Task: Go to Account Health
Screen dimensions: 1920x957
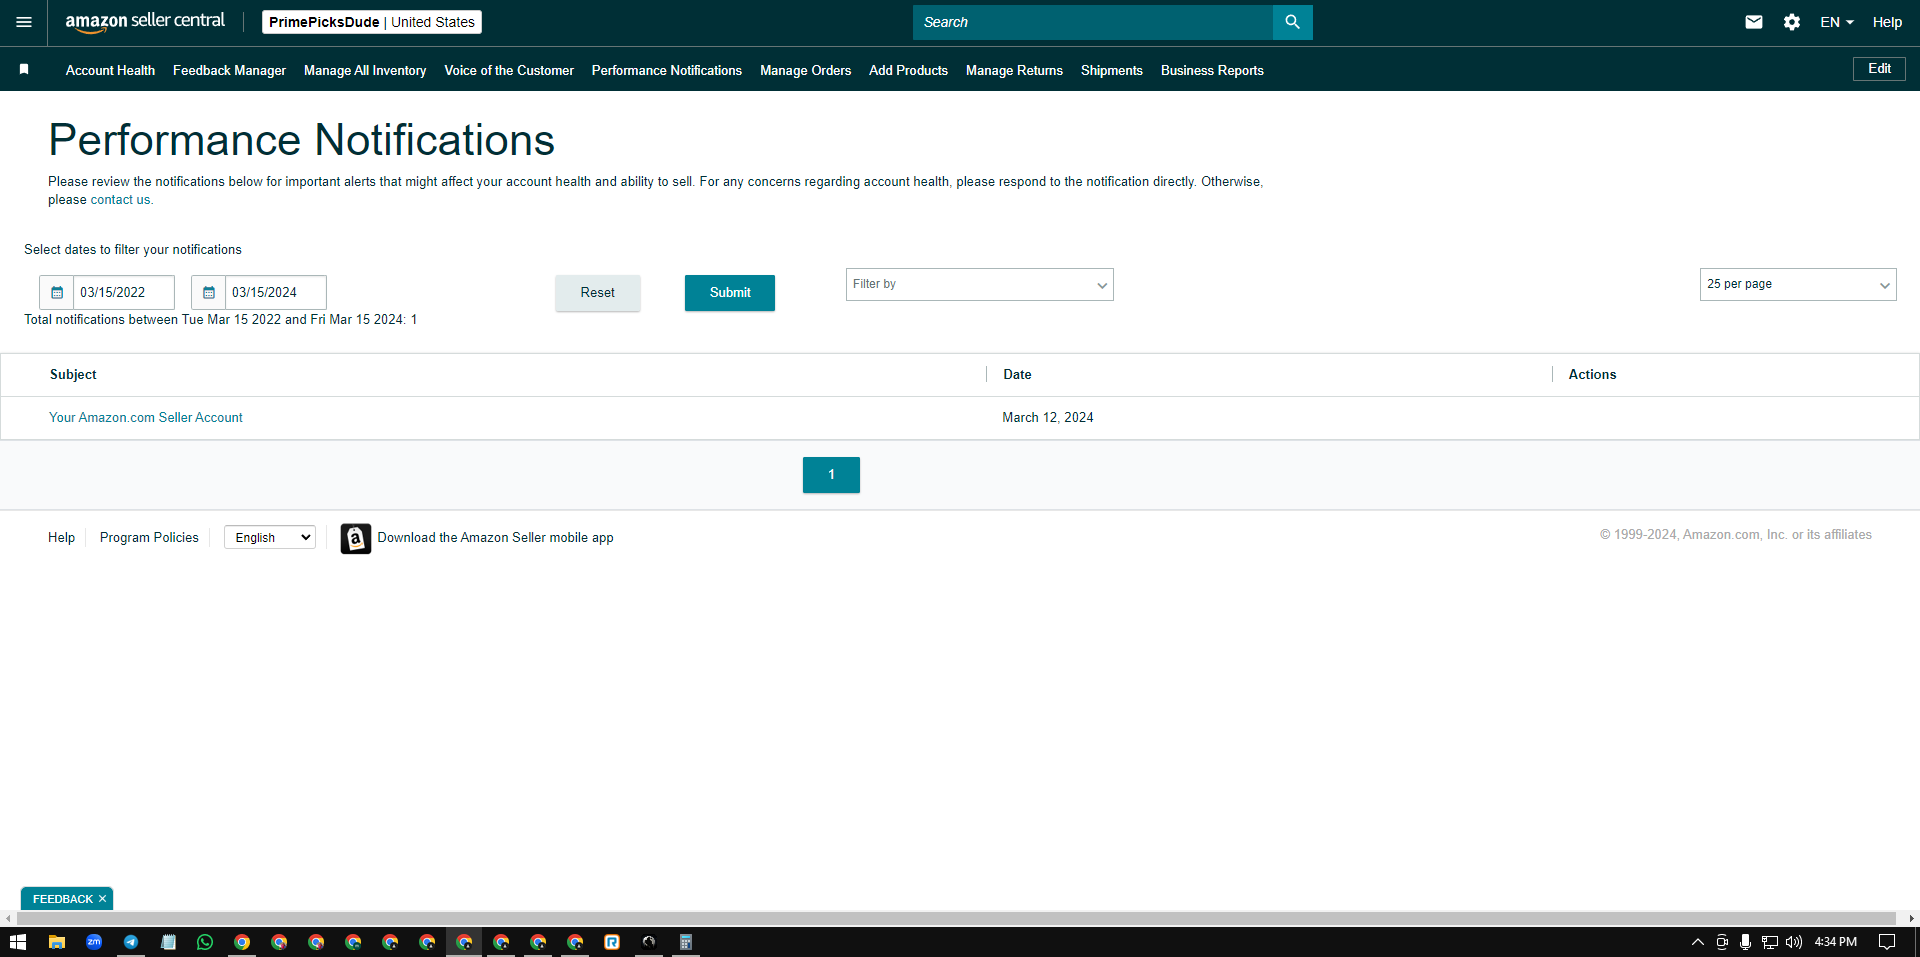Action: (x=110, y=70)
